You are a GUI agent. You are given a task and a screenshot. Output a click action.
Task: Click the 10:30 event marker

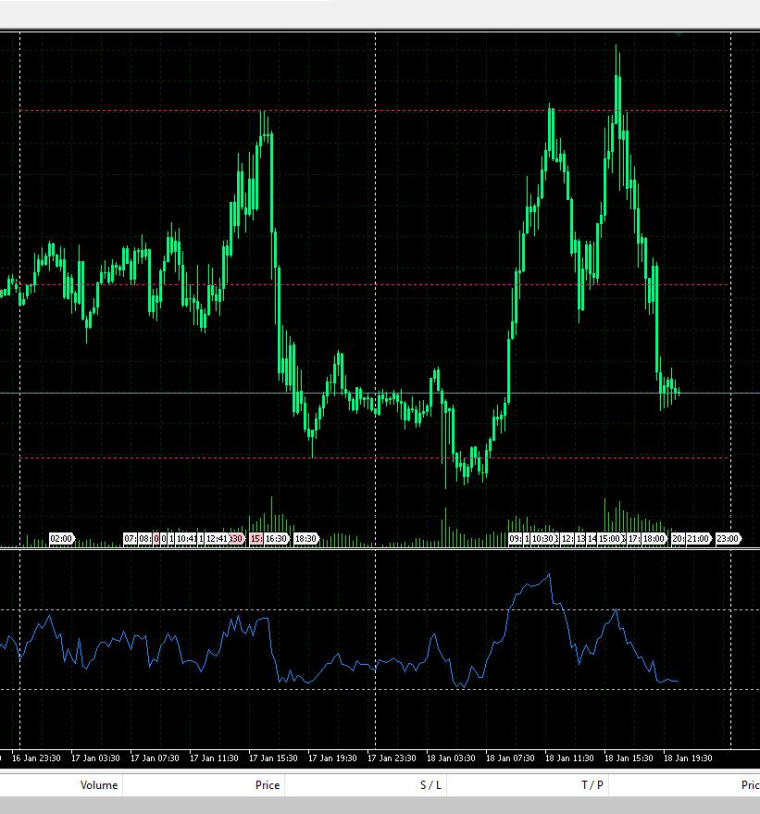[543, 539]
